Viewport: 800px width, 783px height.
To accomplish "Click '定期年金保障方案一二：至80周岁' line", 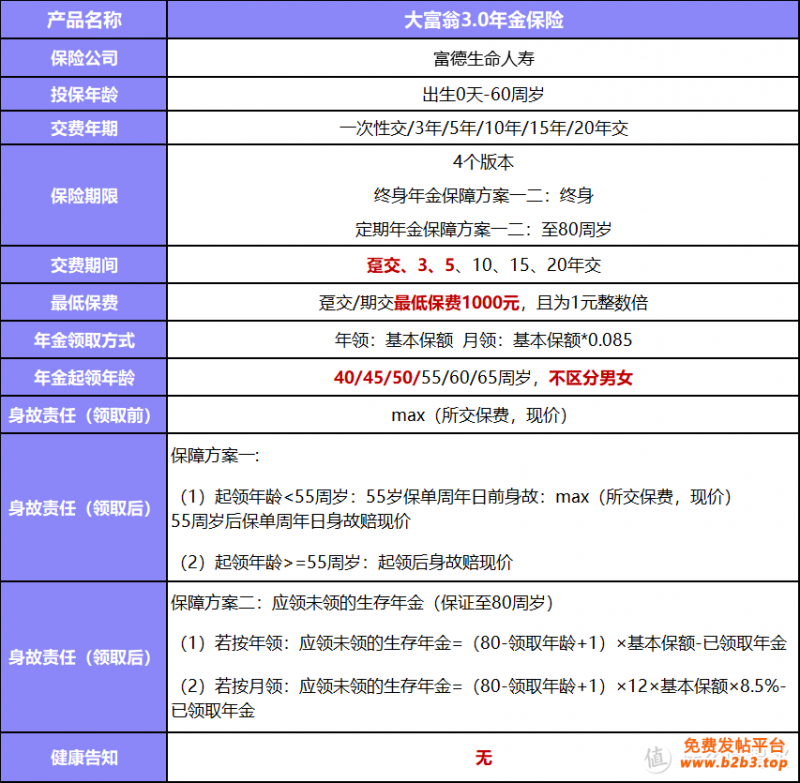I will point(483,229).
